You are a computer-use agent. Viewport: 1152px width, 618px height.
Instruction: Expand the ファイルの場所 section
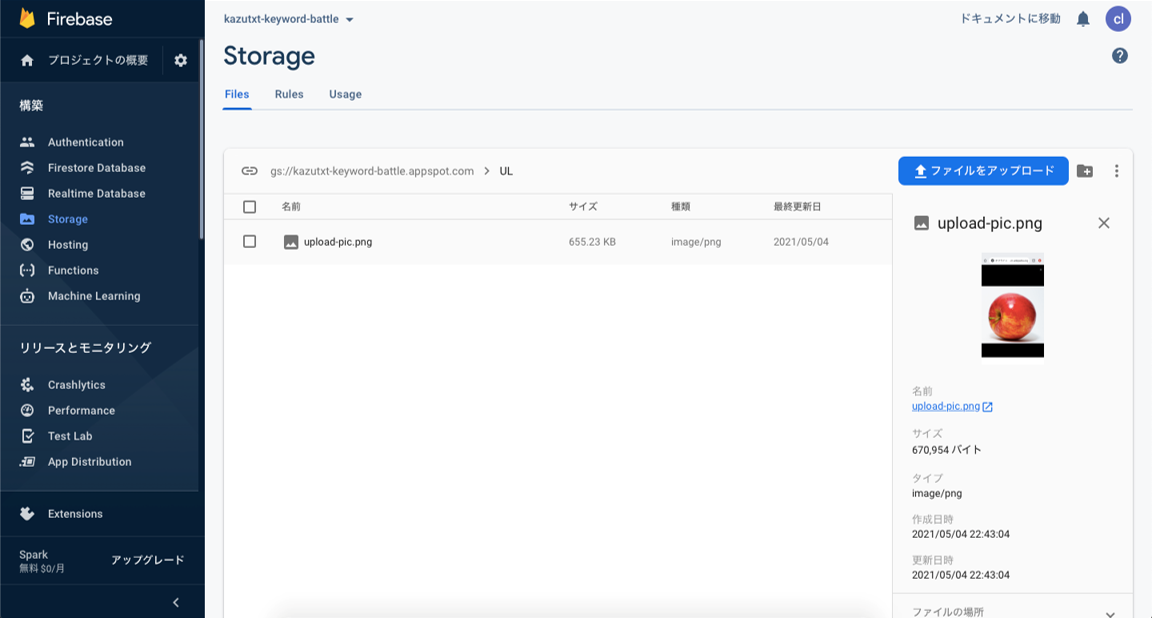[1110, 613]
